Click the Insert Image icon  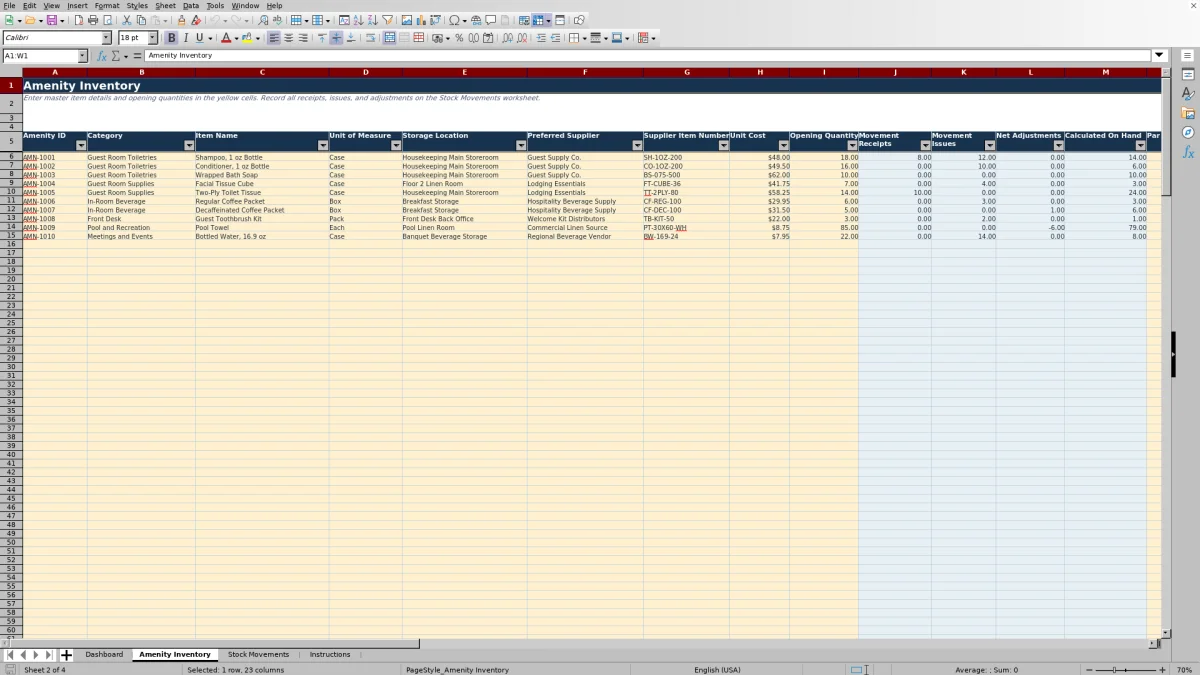pyautogui.click(x=407, y=20)
